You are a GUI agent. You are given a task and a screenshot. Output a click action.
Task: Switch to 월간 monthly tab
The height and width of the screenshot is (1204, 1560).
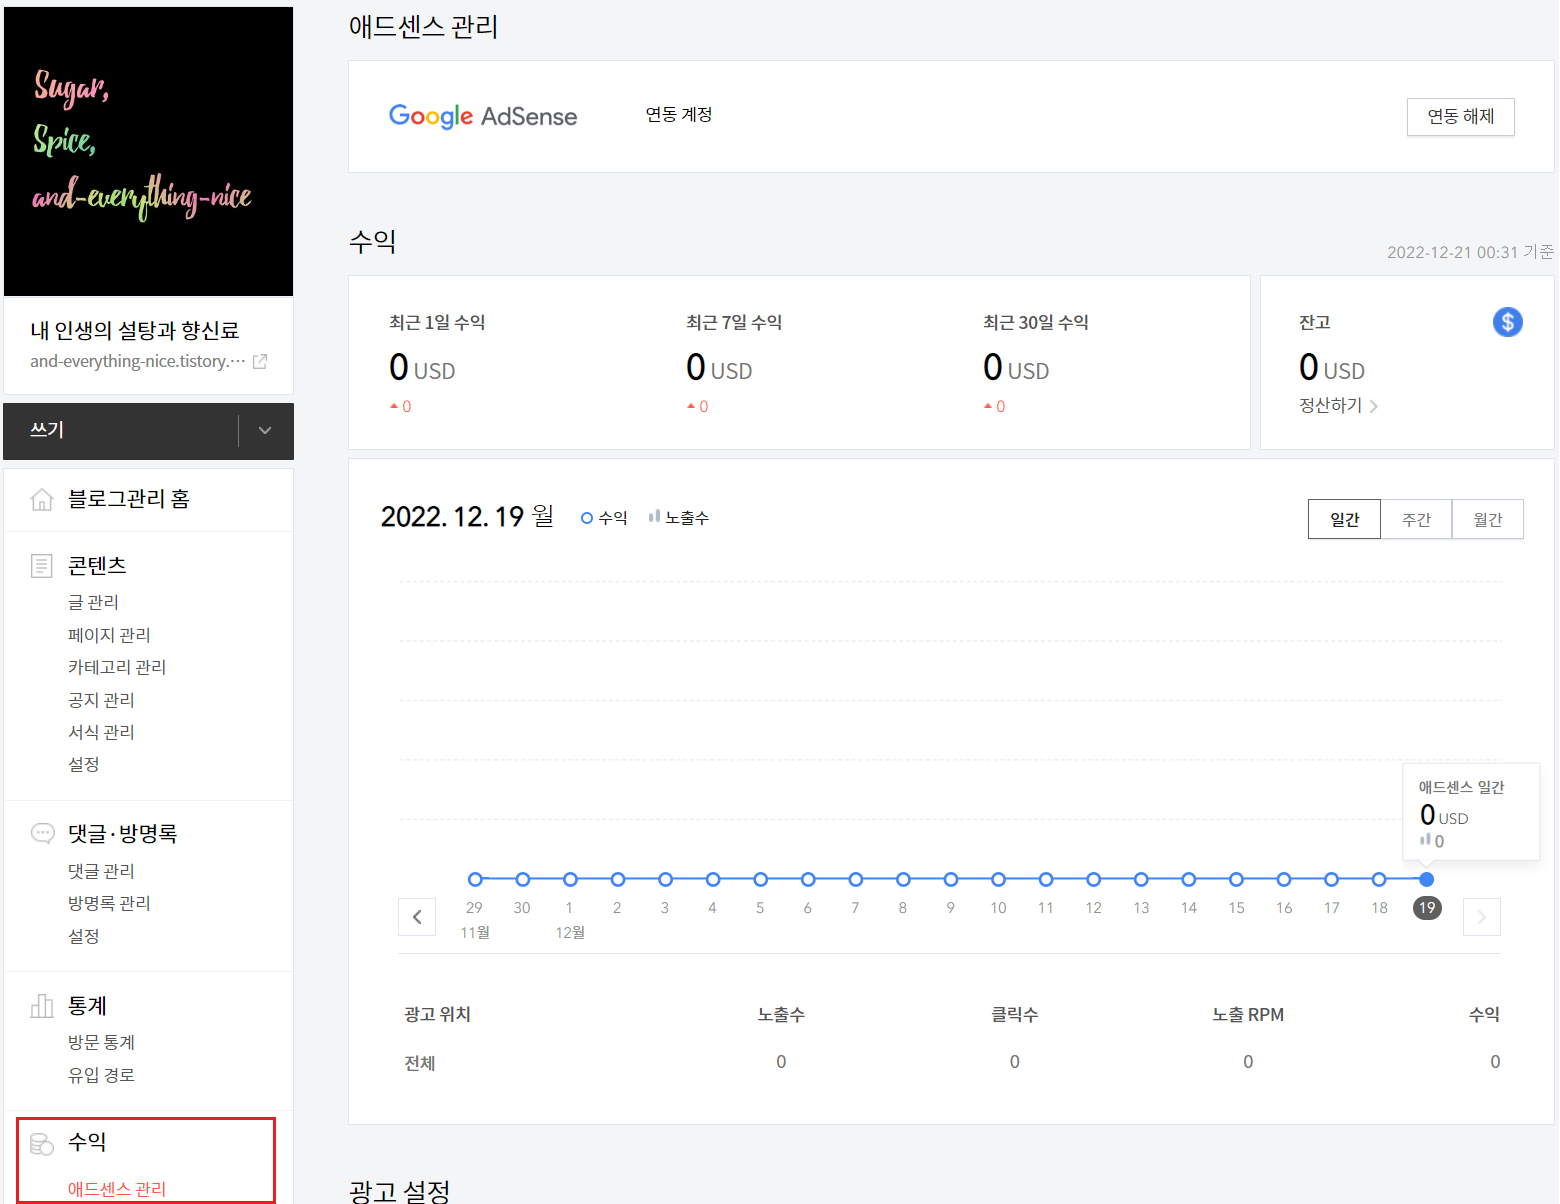tap(1488, 519)
